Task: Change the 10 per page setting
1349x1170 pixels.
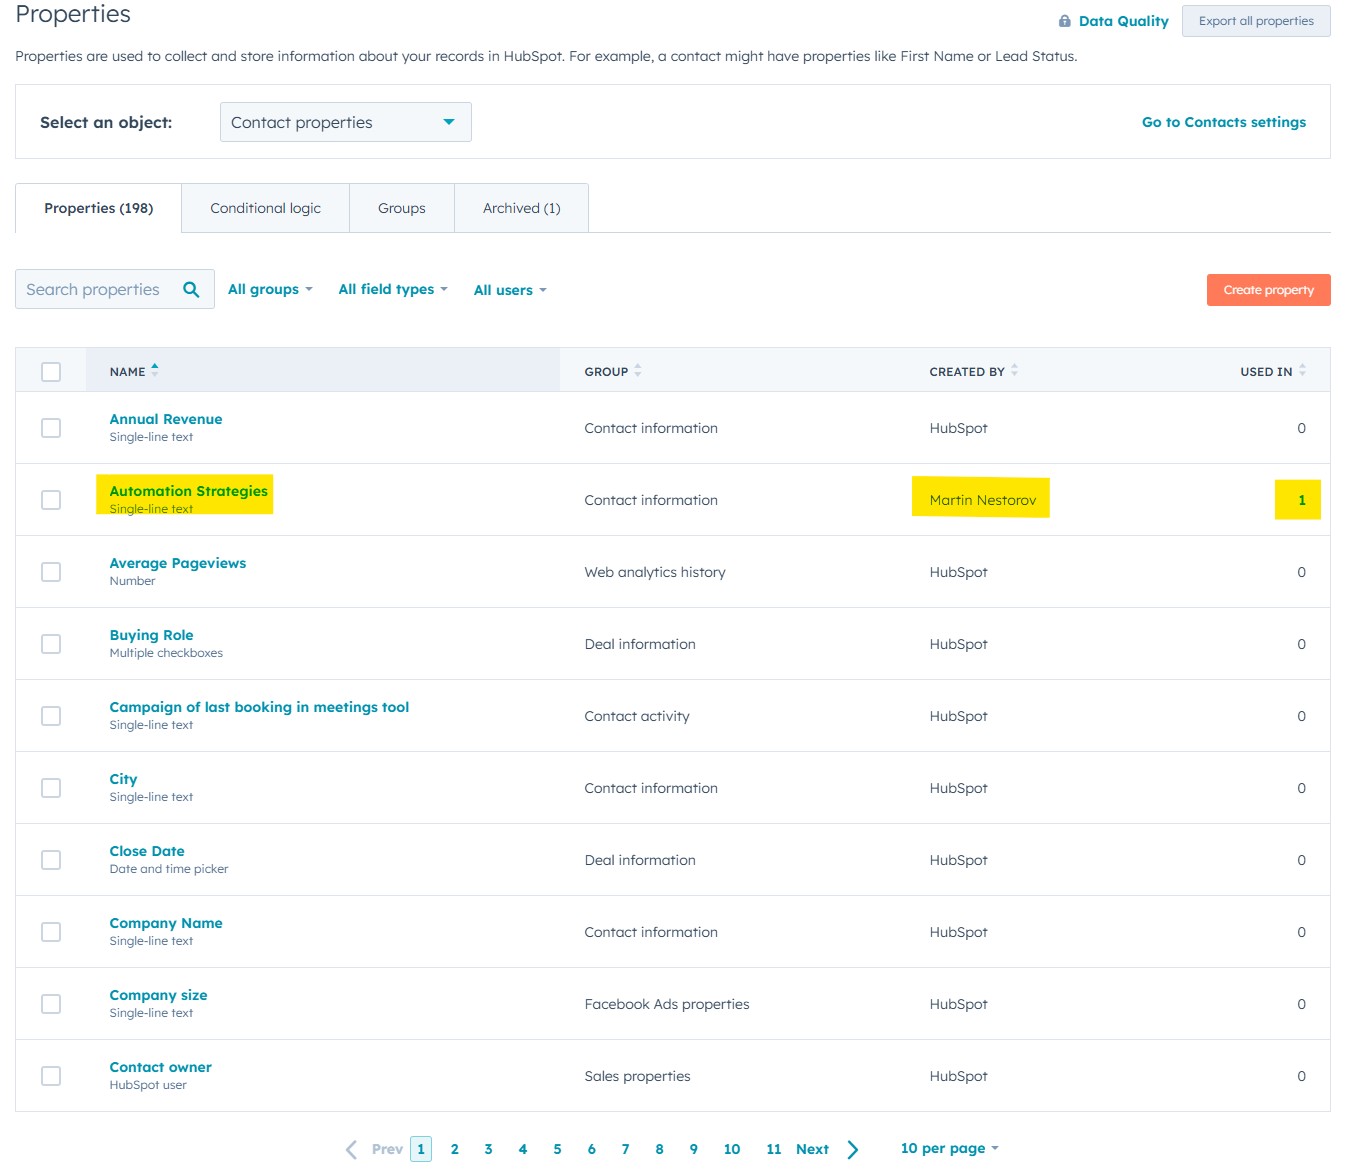Action: pyautogui.click(x=949, y=1148)
